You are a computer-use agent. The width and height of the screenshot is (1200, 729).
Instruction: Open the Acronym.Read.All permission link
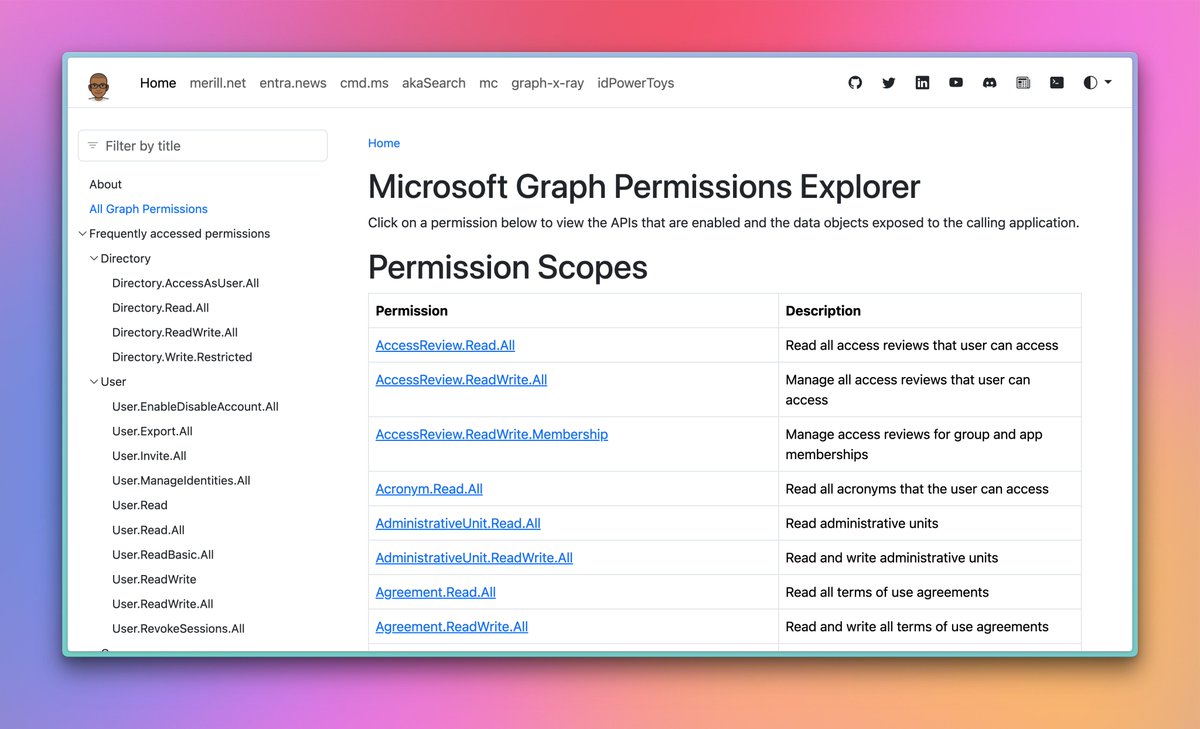429,489
